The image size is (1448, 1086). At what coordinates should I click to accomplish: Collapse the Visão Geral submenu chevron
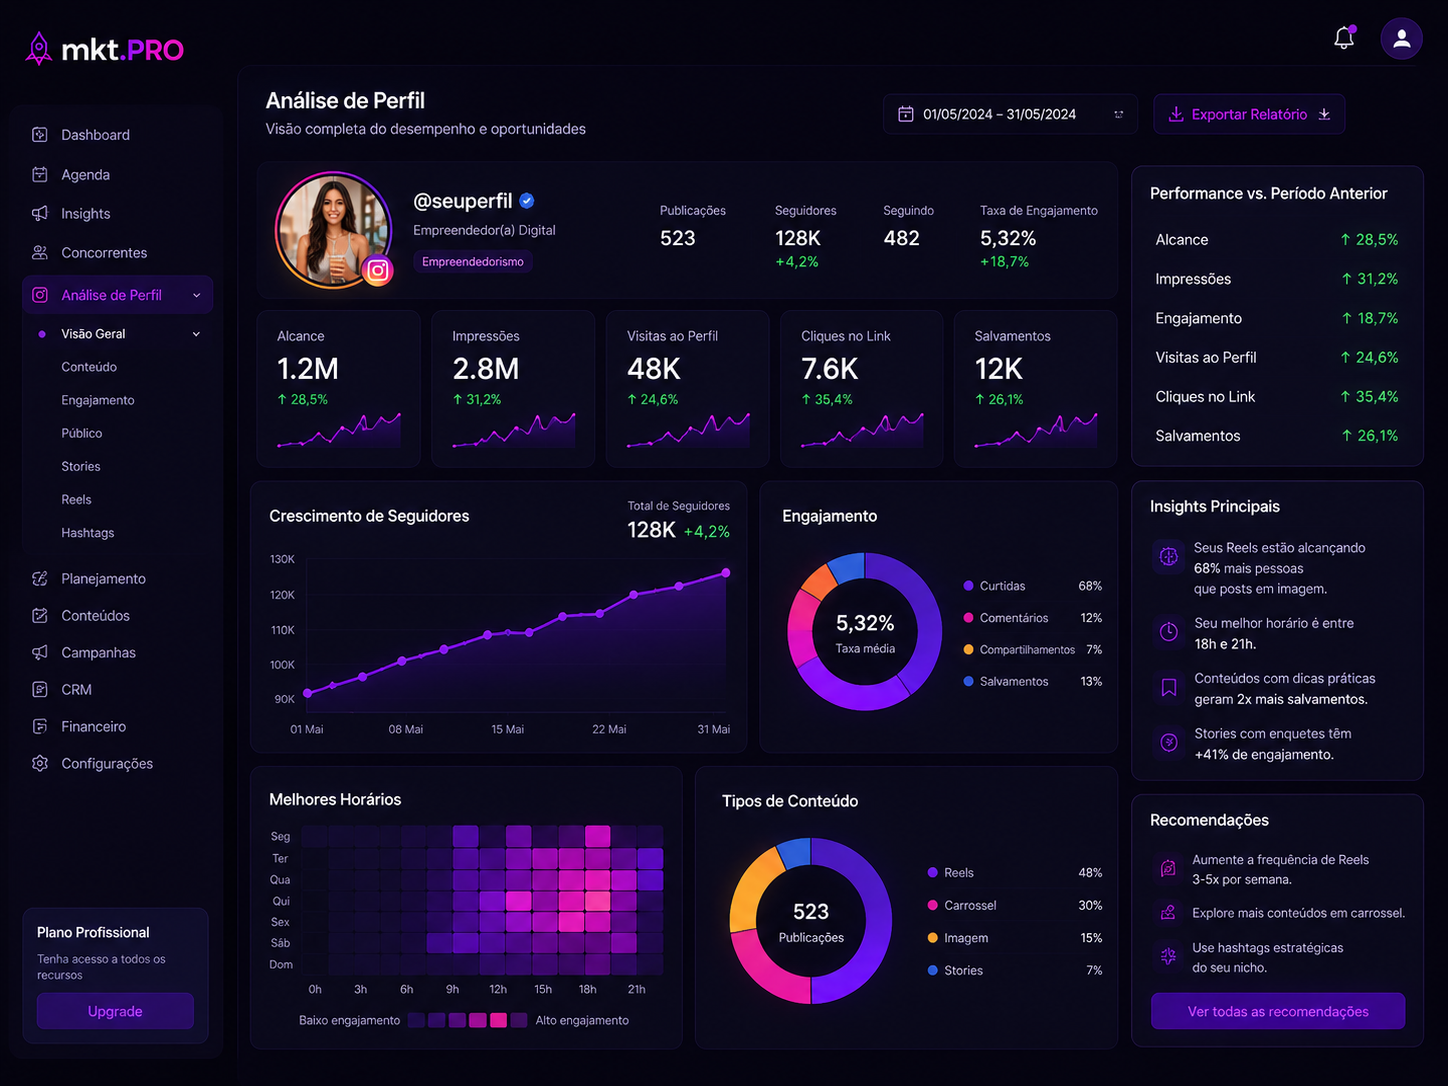(196, 334)
